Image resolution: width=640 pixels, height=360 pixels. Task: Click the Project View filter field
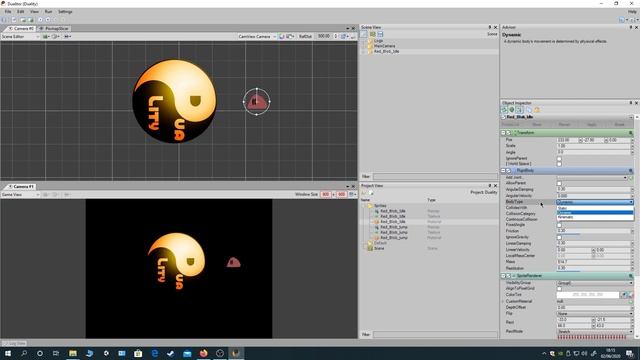point(435,334)
